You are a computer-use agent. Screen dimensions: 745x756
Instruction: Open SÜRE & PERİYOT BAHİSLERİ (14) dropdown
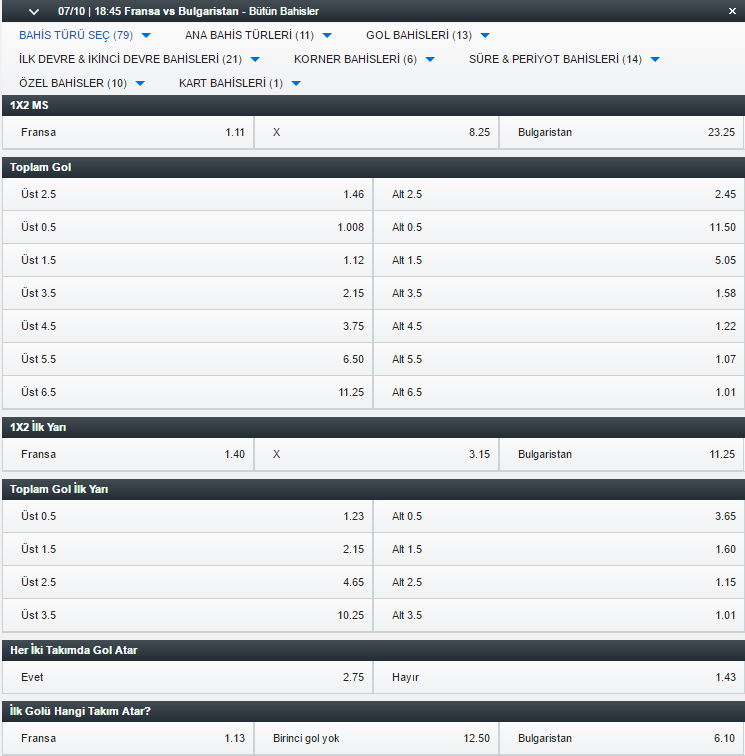tap(564, 59)
